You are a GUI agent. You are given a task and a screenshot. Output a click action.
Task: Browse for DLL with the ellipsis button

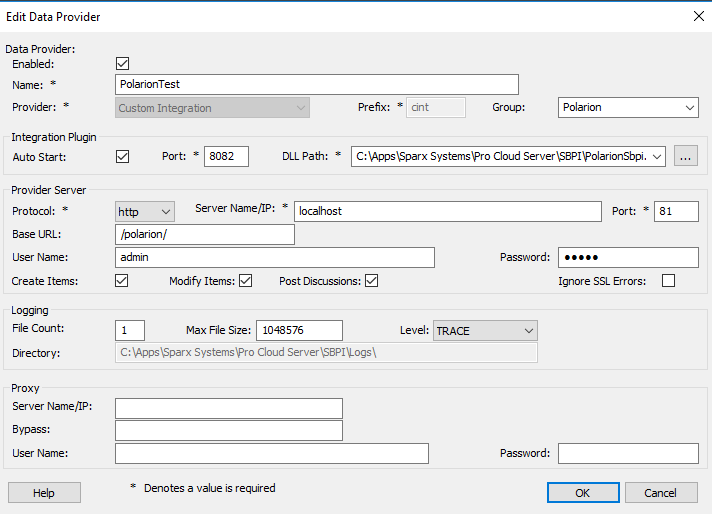tap(686, 157)
